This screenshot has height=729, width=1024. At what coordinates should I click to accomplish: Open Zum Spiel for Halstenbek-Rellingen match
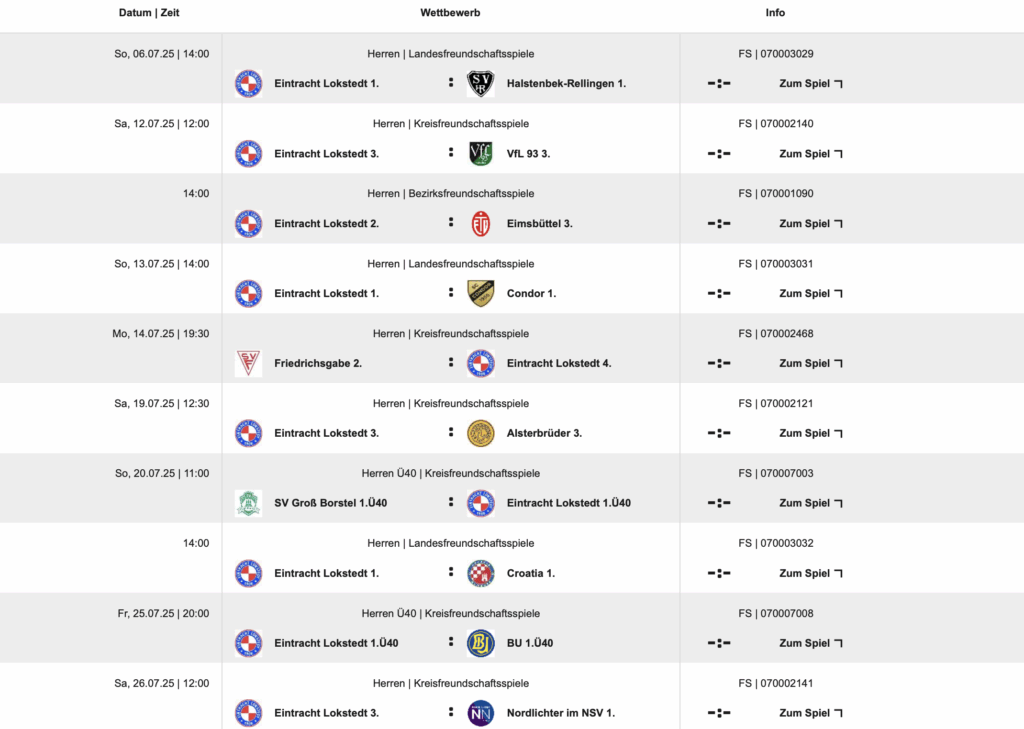pyautogui.click(x=810, y=84)
